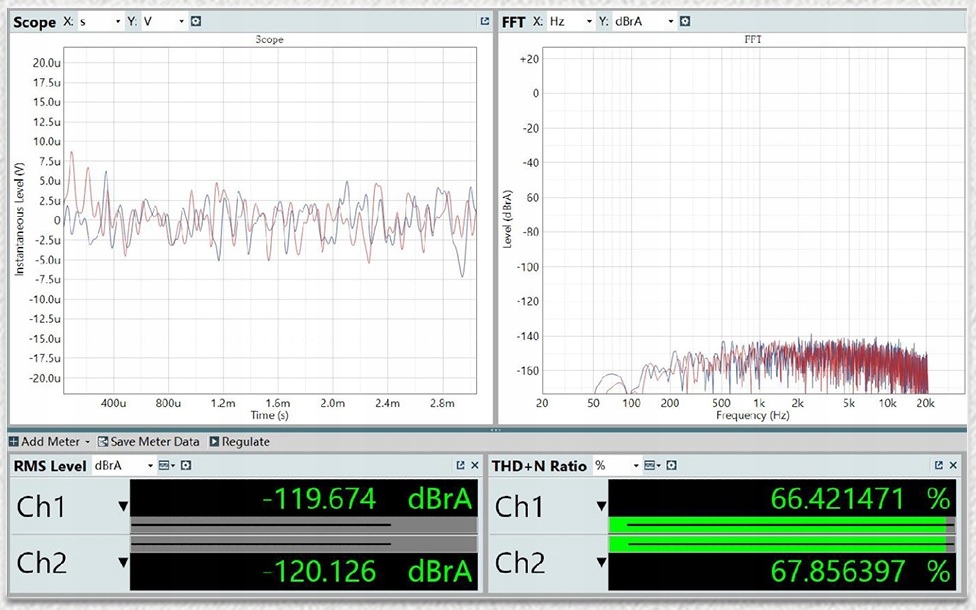The width and height of the screenshot is (976, 610).
Task: Open Scope X-axis unit dropdown
Action: [x=100, y=21]
